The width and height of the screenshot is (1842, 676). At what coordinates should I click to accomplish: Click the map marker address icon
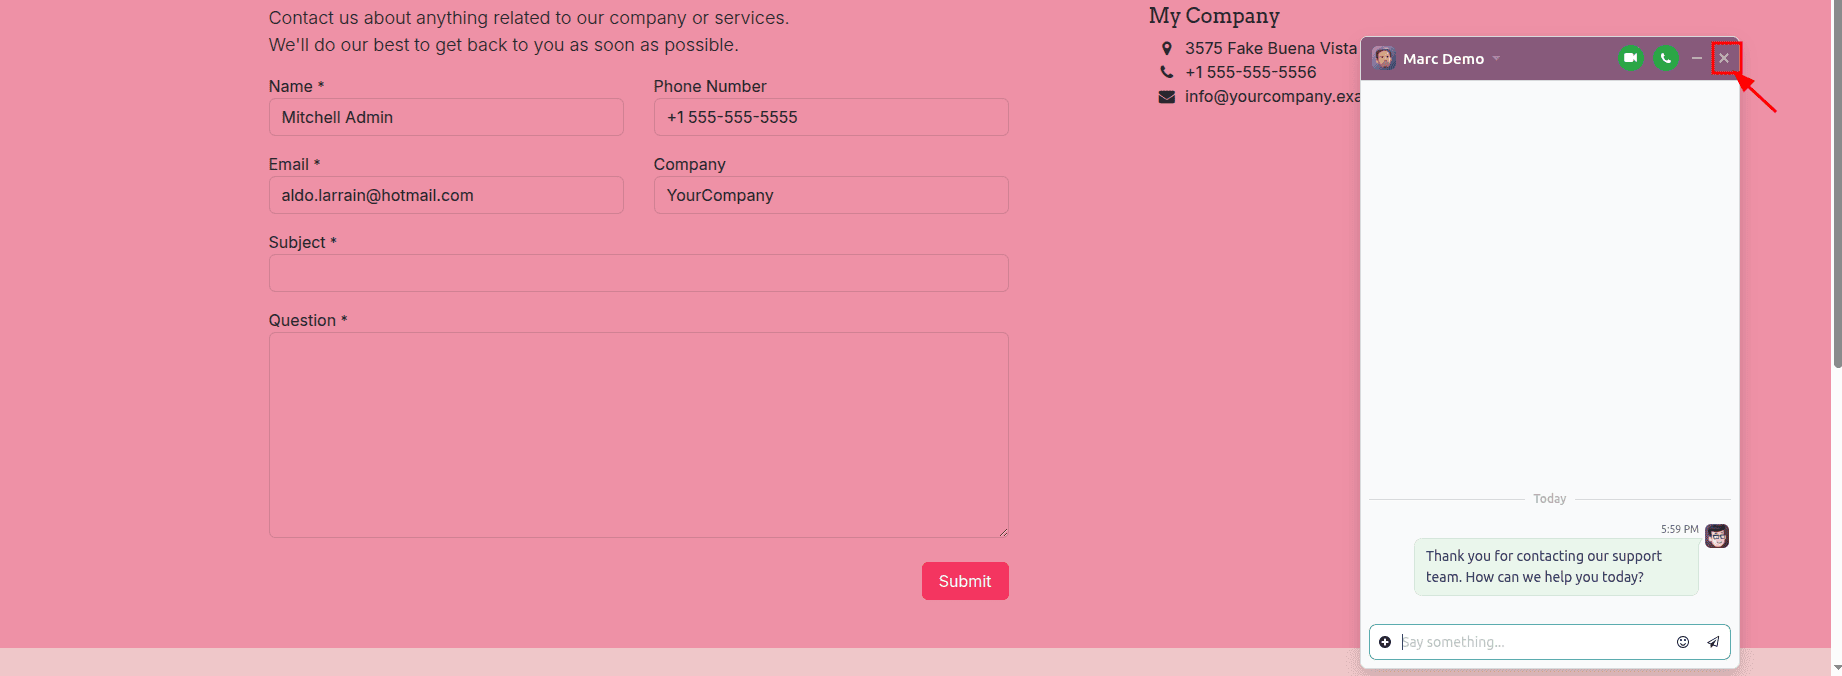point(1166,48)
